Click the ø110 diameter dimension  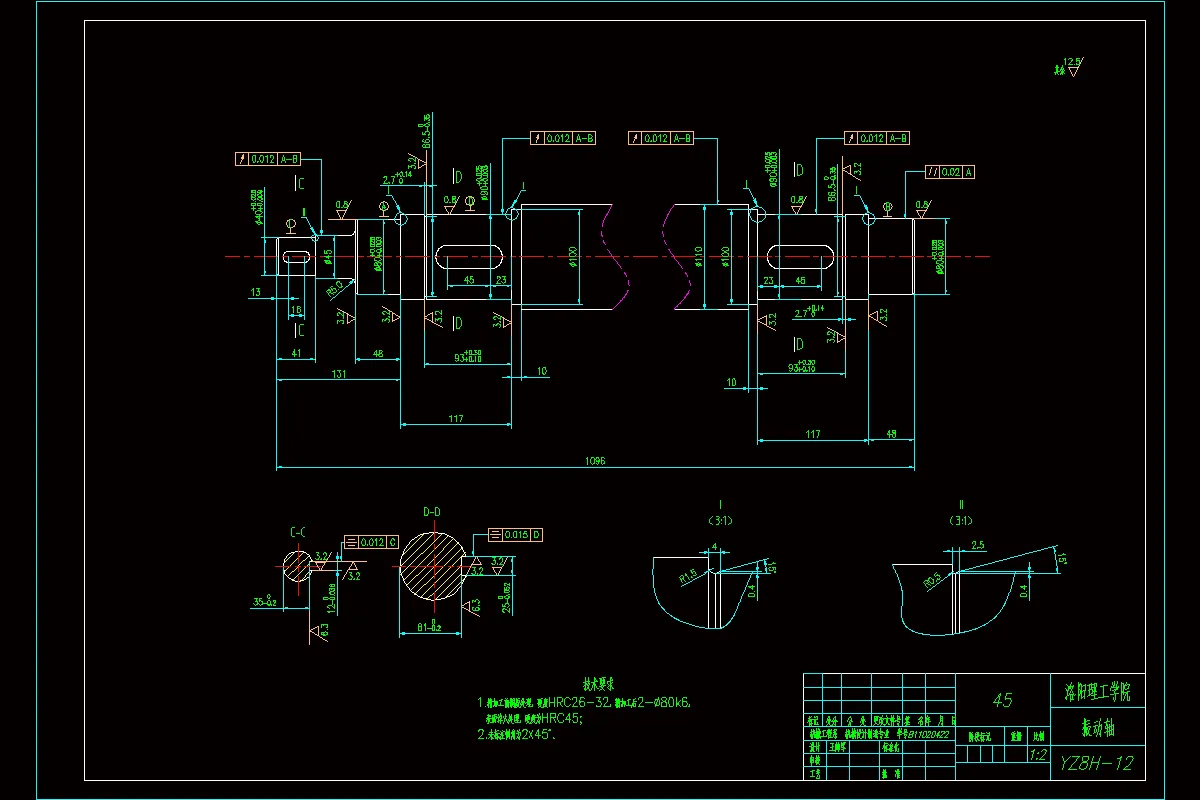700,257
